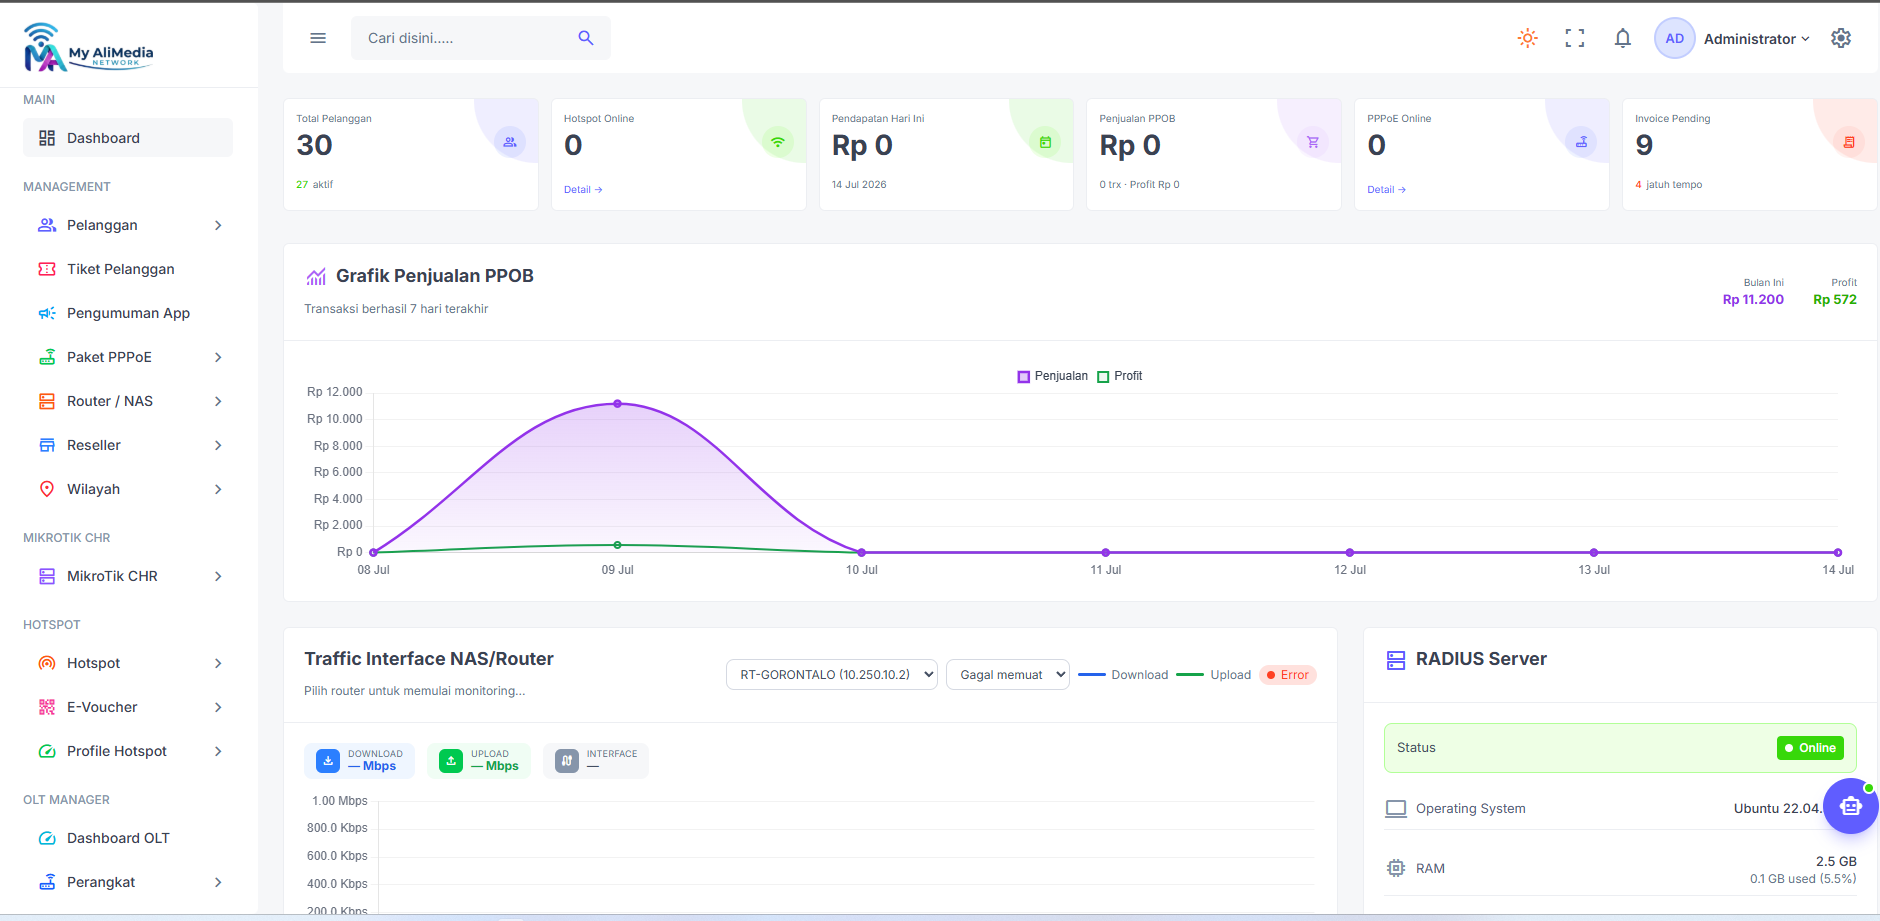Expand Reseller submenu chevron
Viewport: 1880px width, 921px height.
tap(218, 445)
